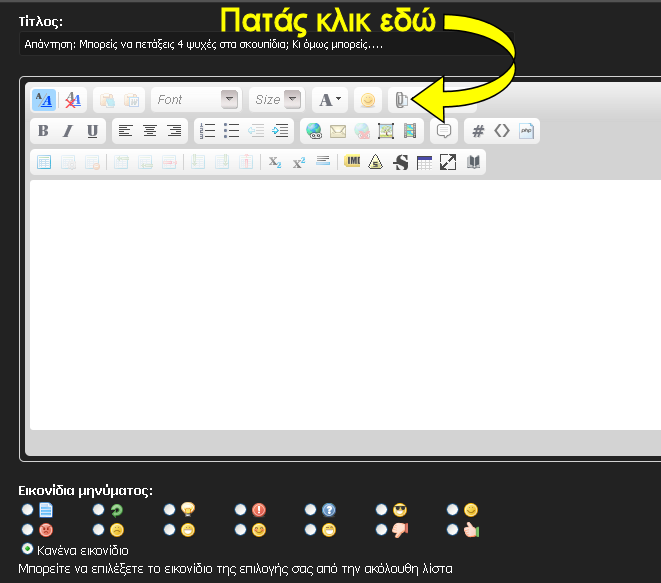
Task: Apply strikethrough with the S icon
Action: coord(400,162)
